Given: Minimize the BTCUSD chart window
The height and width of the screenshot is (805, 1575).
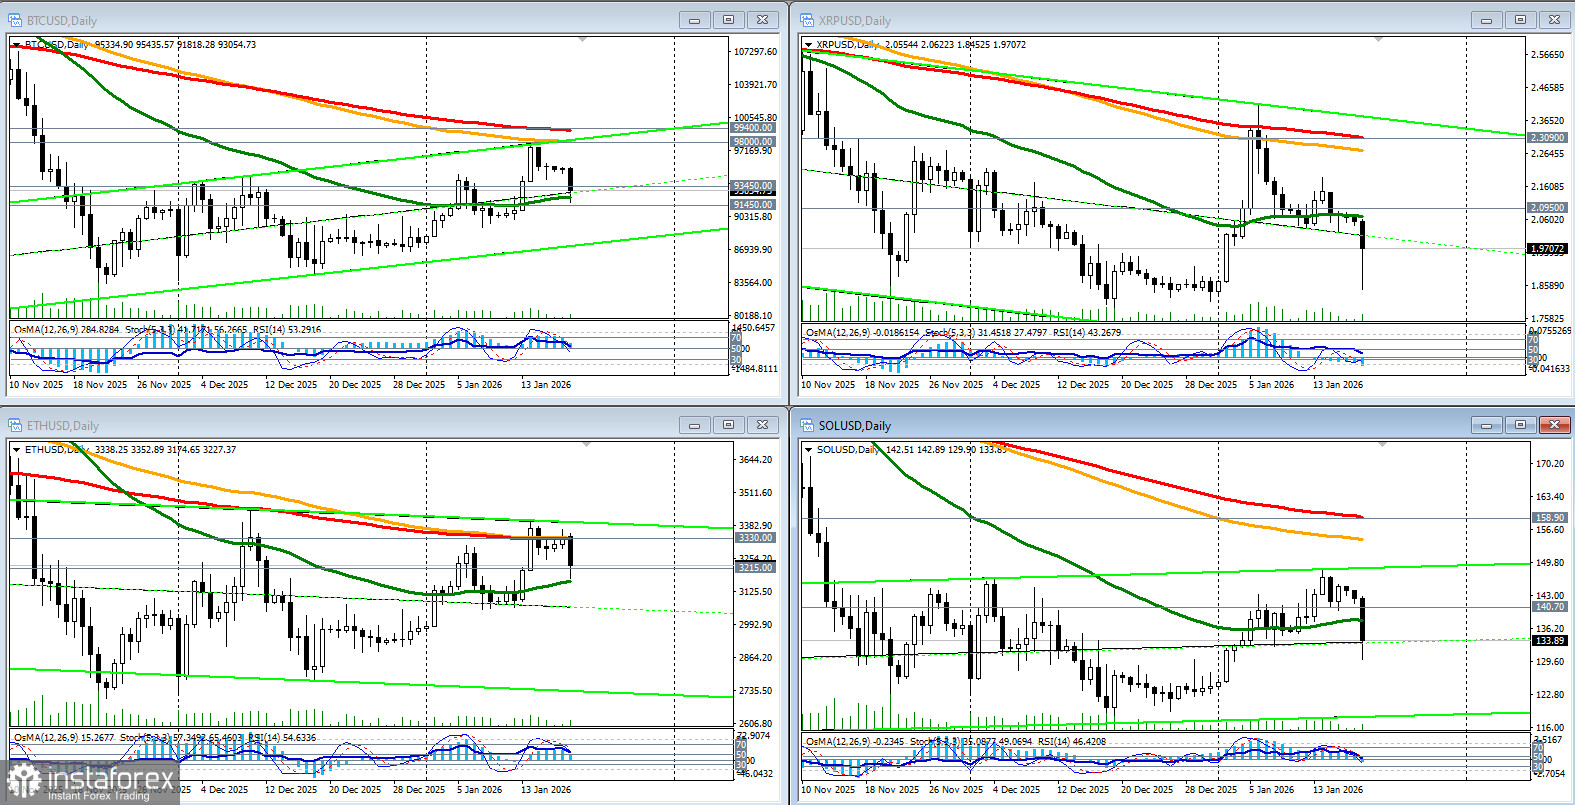Looking at the screenshot, I should tap(694, 20).
